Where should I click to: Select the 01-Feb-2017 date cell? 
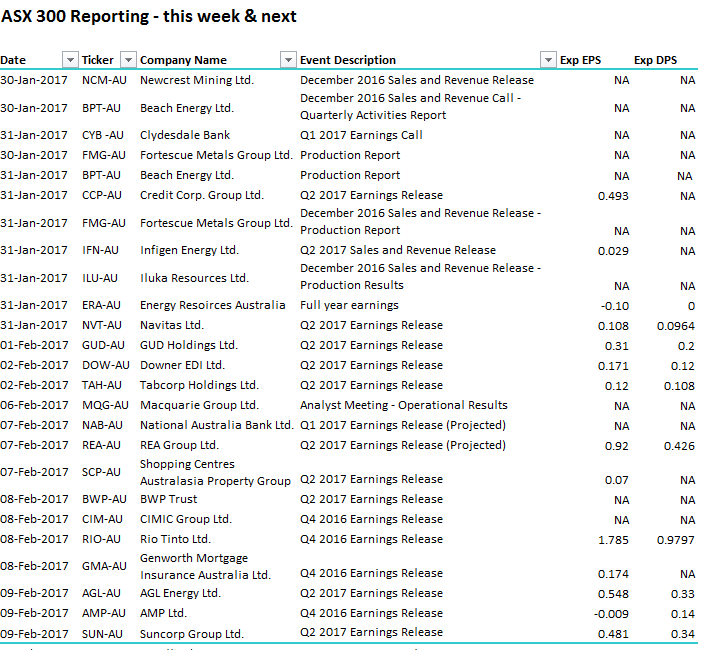point(34,345)
